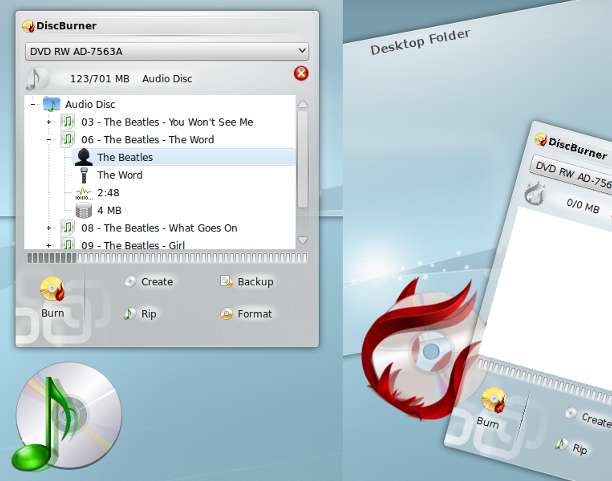Click Create in tilted DiscBurner window
This screenshot has height=481, width=612.
(587, 417)
